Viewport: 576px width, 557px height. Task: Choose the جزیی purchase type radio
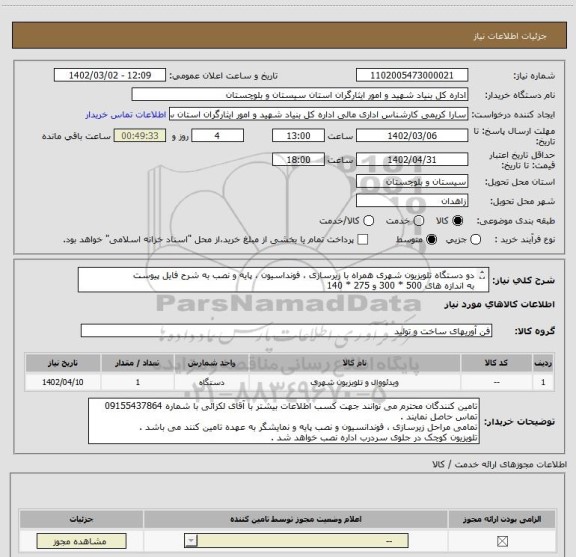pyautogui.click(x=475, y=240)
